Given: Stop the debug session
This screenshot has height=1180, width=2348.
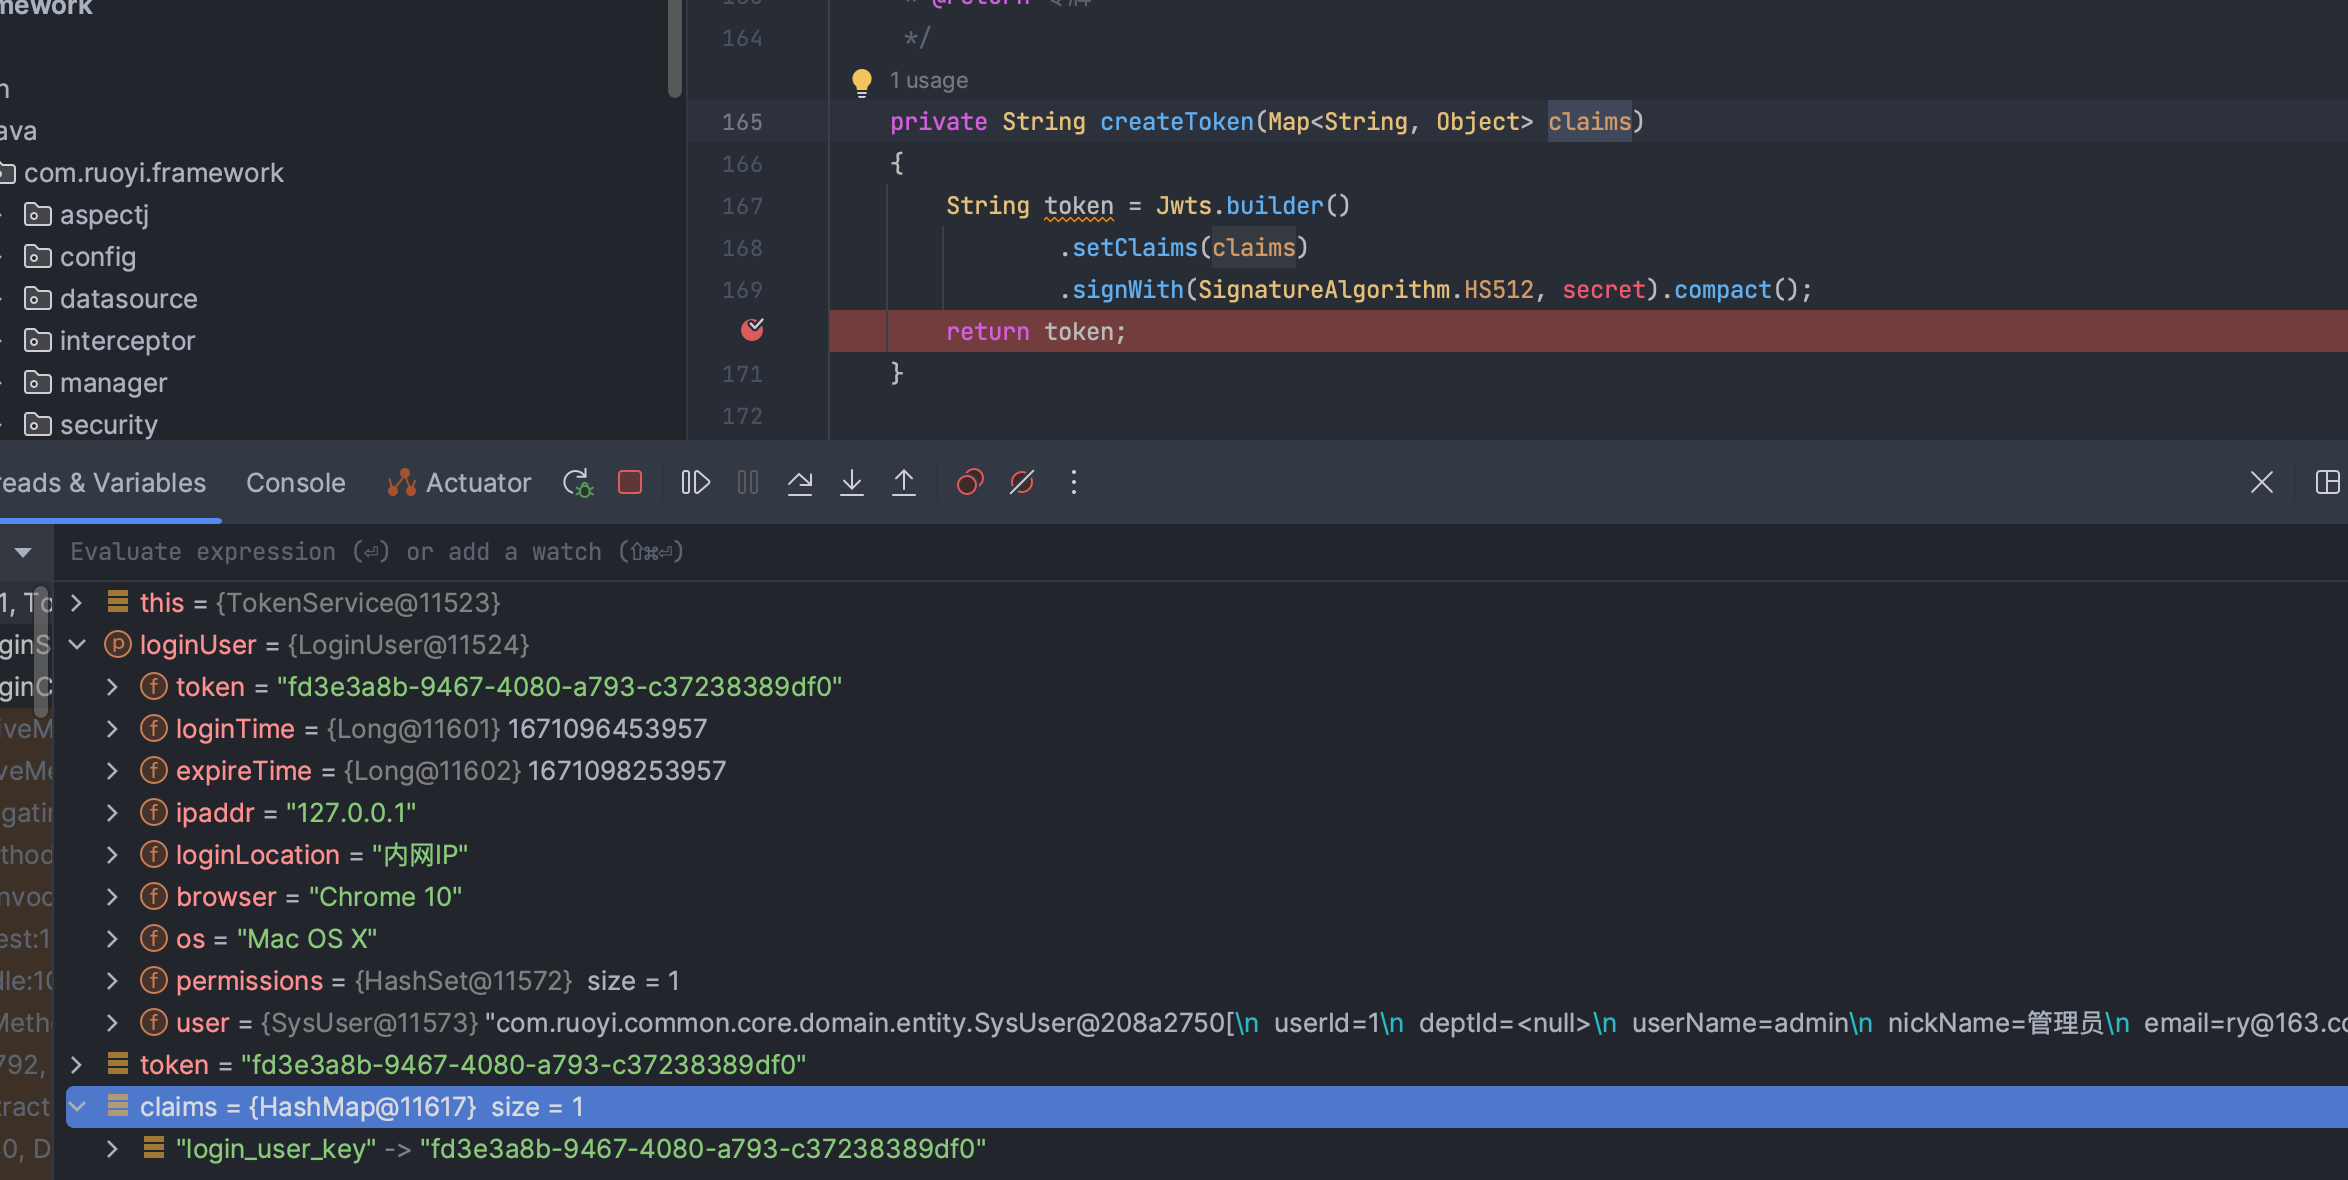Looking at the screenshot, I should tap(630, 483).
